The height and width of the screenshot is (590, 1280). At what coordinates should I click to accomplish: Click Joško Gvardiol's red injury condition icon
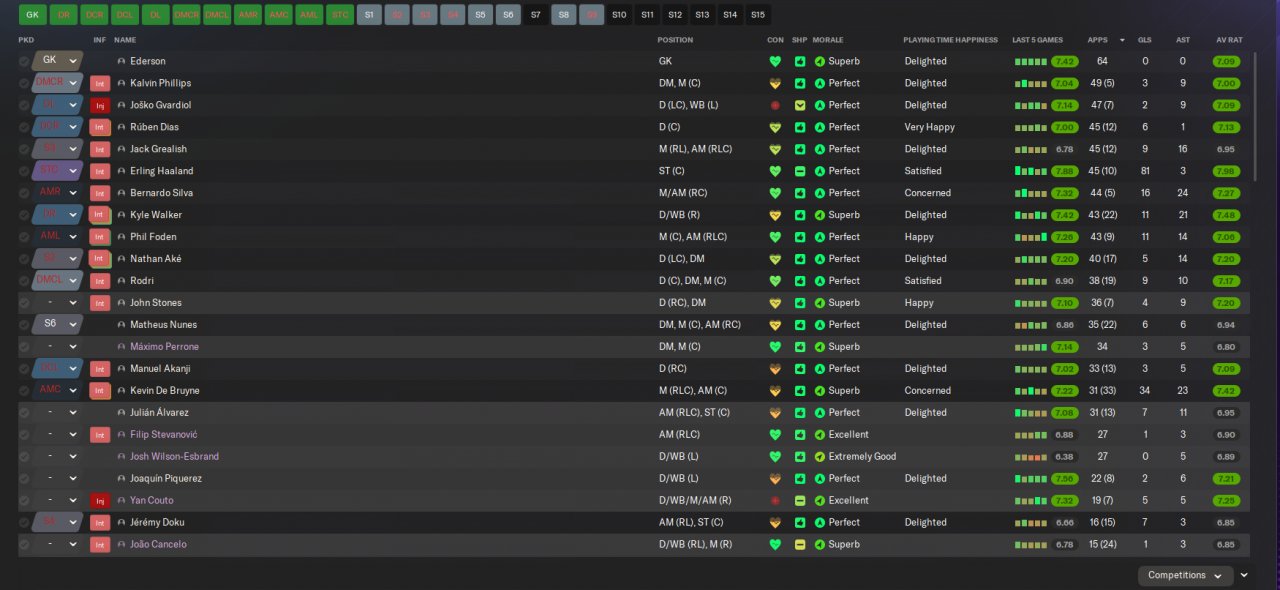(775, 105)
